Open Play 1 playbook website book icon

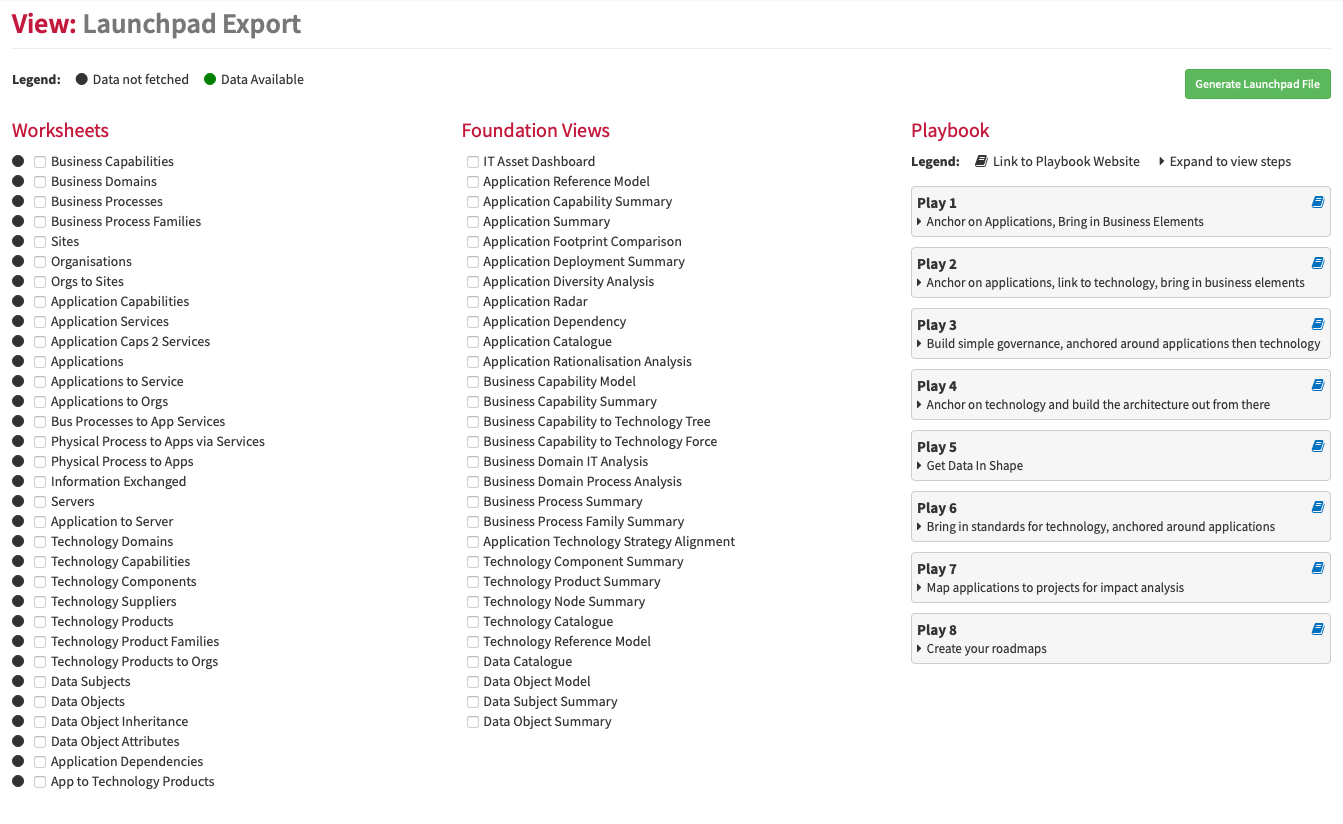[1317, 202]
